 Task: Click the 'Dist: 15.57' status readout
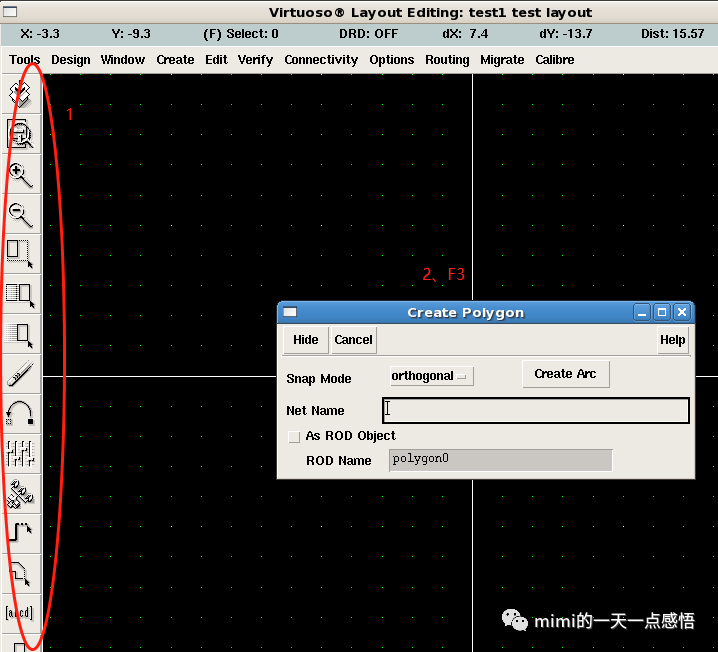(x=672, y=34)
